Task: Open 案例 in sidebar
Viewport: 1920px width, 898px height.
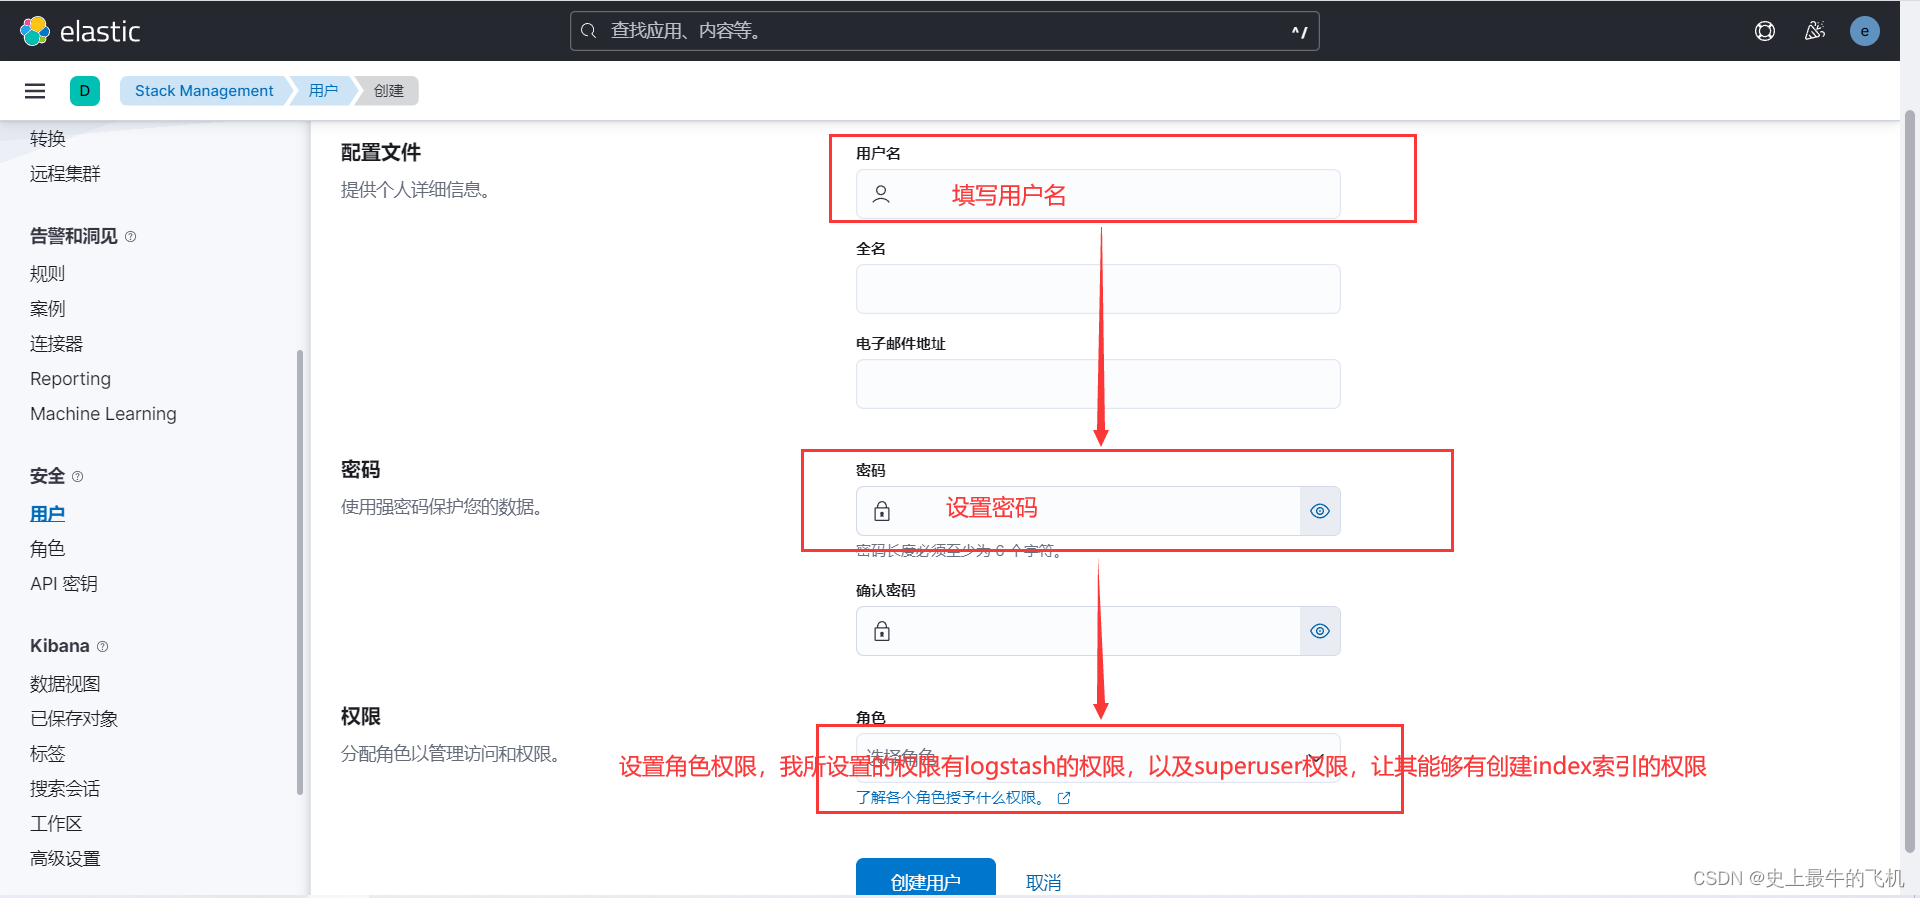Action: (x=47, y=309)
